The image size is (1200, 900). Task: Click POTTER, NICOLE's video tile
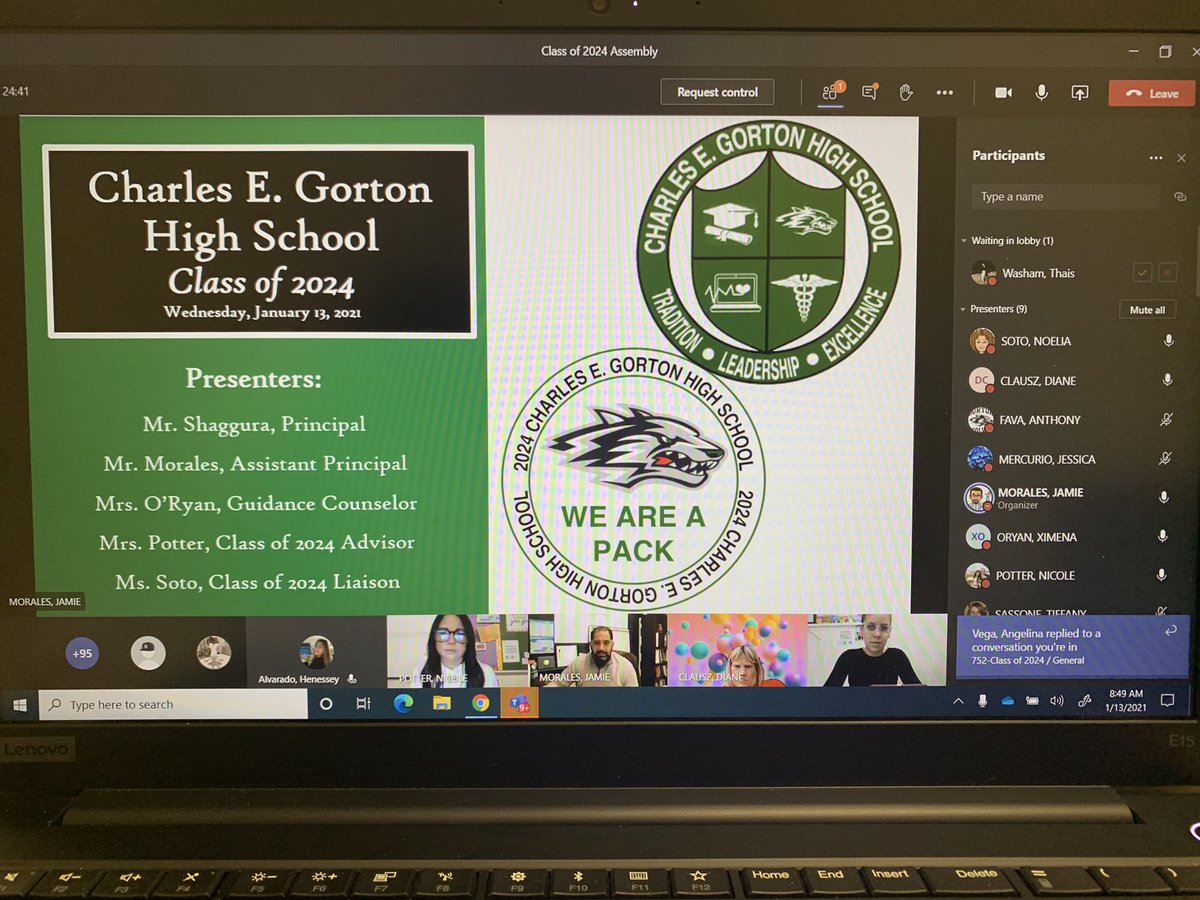456,650
